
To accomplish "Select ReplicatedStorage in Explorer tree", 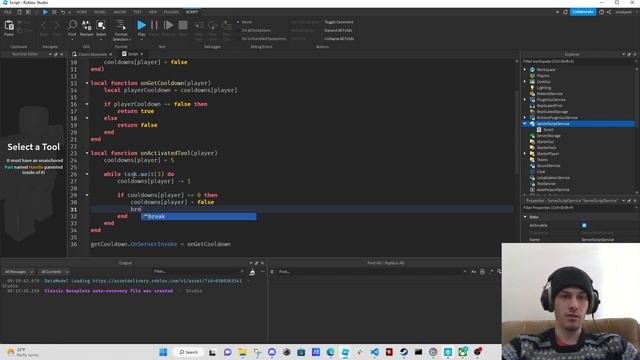I will pos(552,111).
